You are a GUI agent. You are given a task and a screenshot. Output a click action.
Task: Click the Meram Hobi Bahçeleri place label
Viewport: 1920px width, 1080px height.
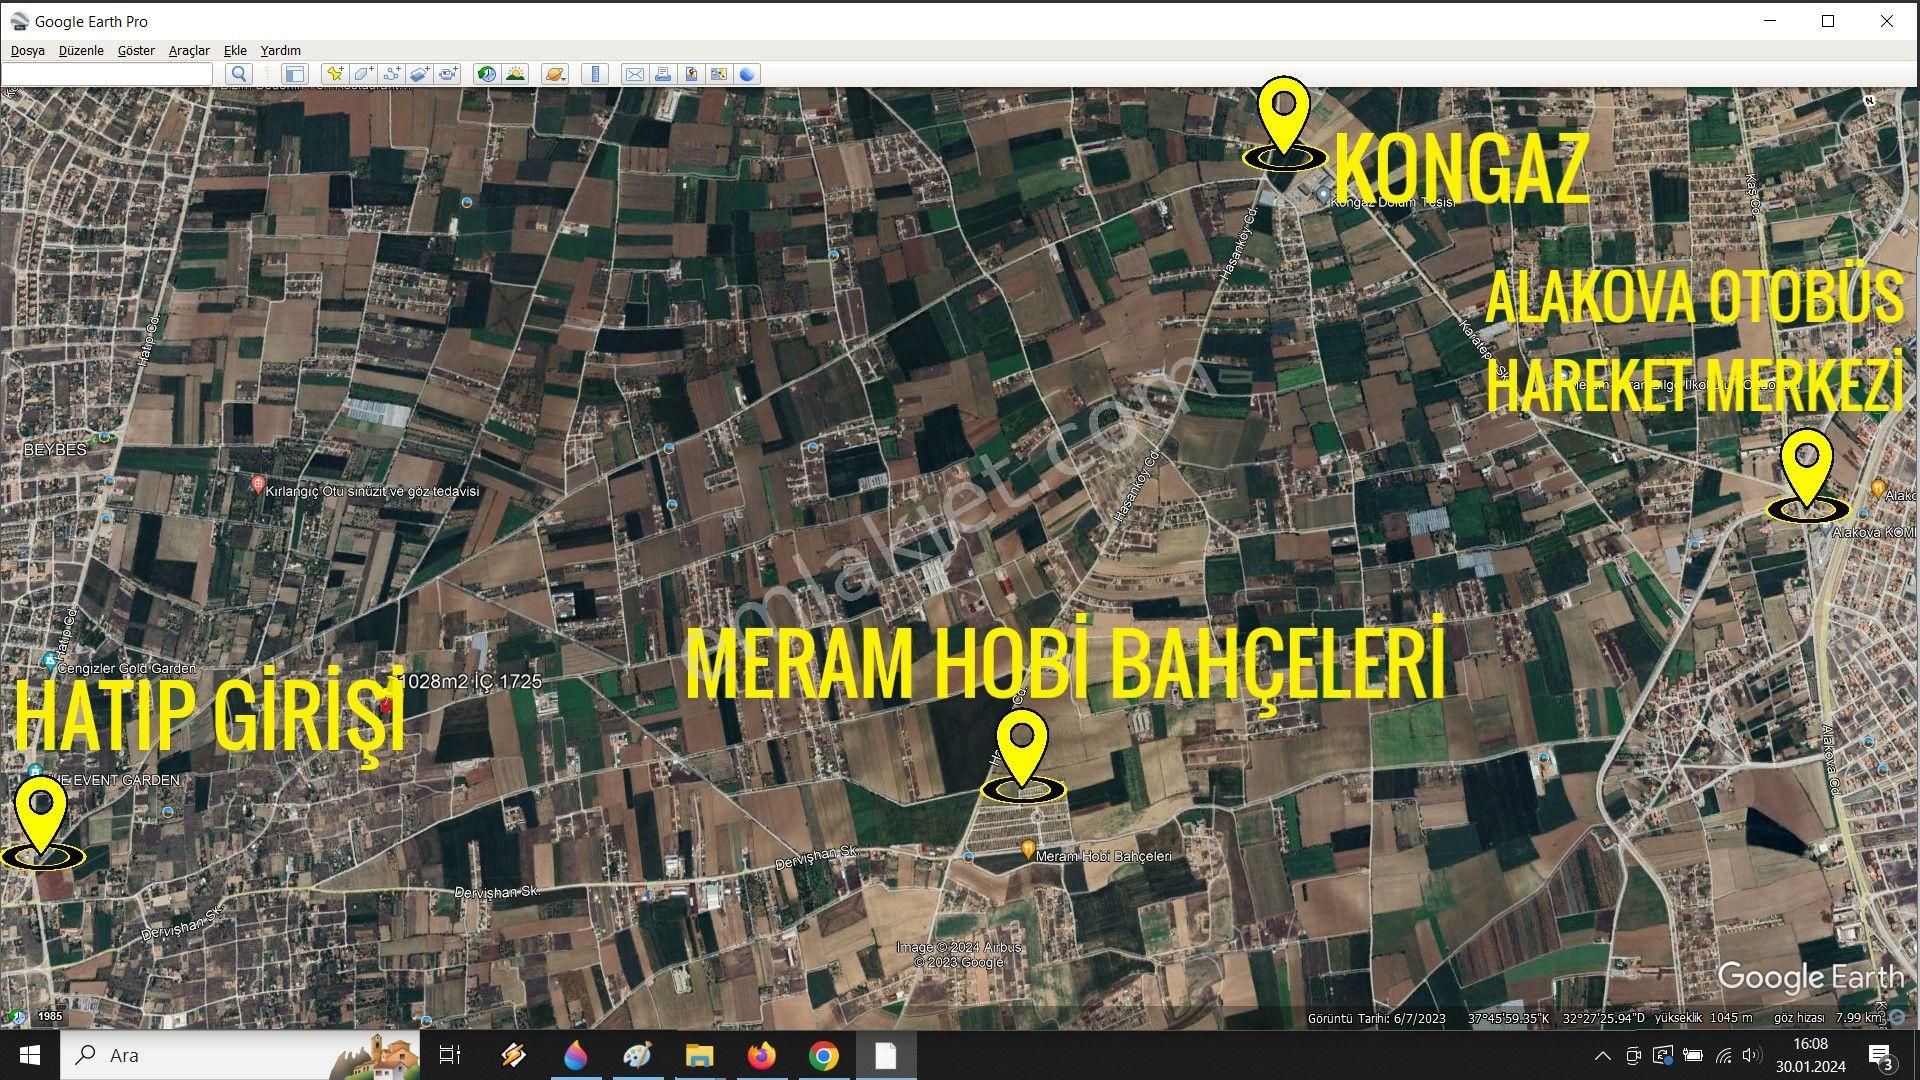click(x=1103, y=856)
